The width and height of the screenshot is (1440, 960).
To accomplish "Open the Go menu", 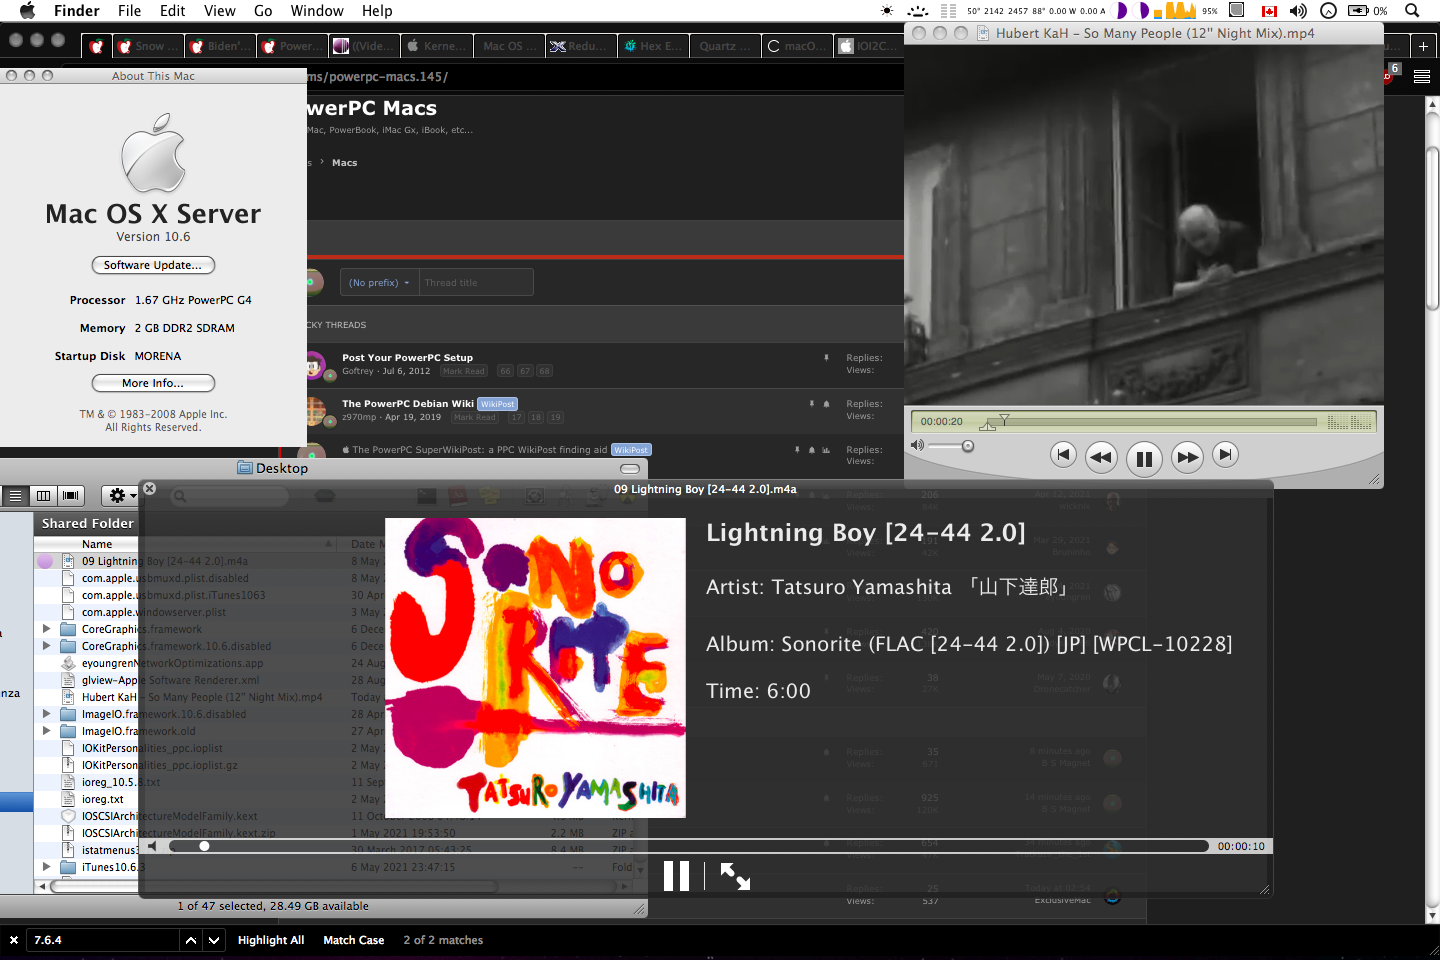I will (263, 11).
